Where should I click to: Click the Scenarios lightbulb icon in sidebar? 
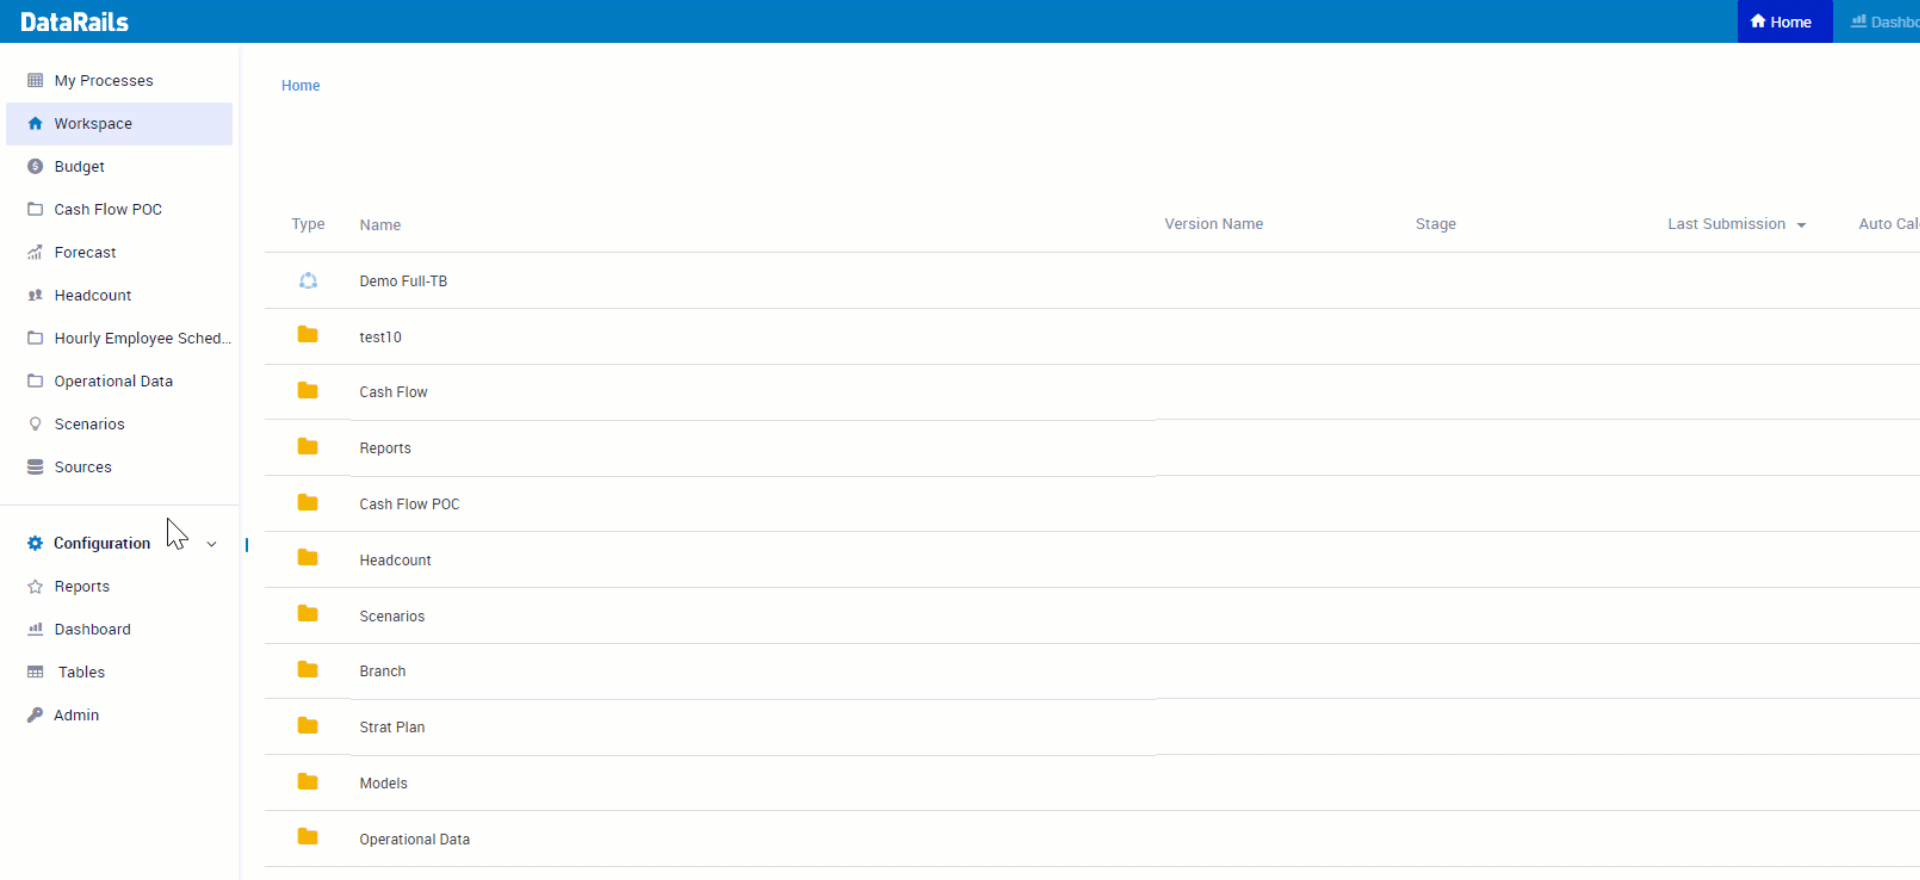[35, 424]
